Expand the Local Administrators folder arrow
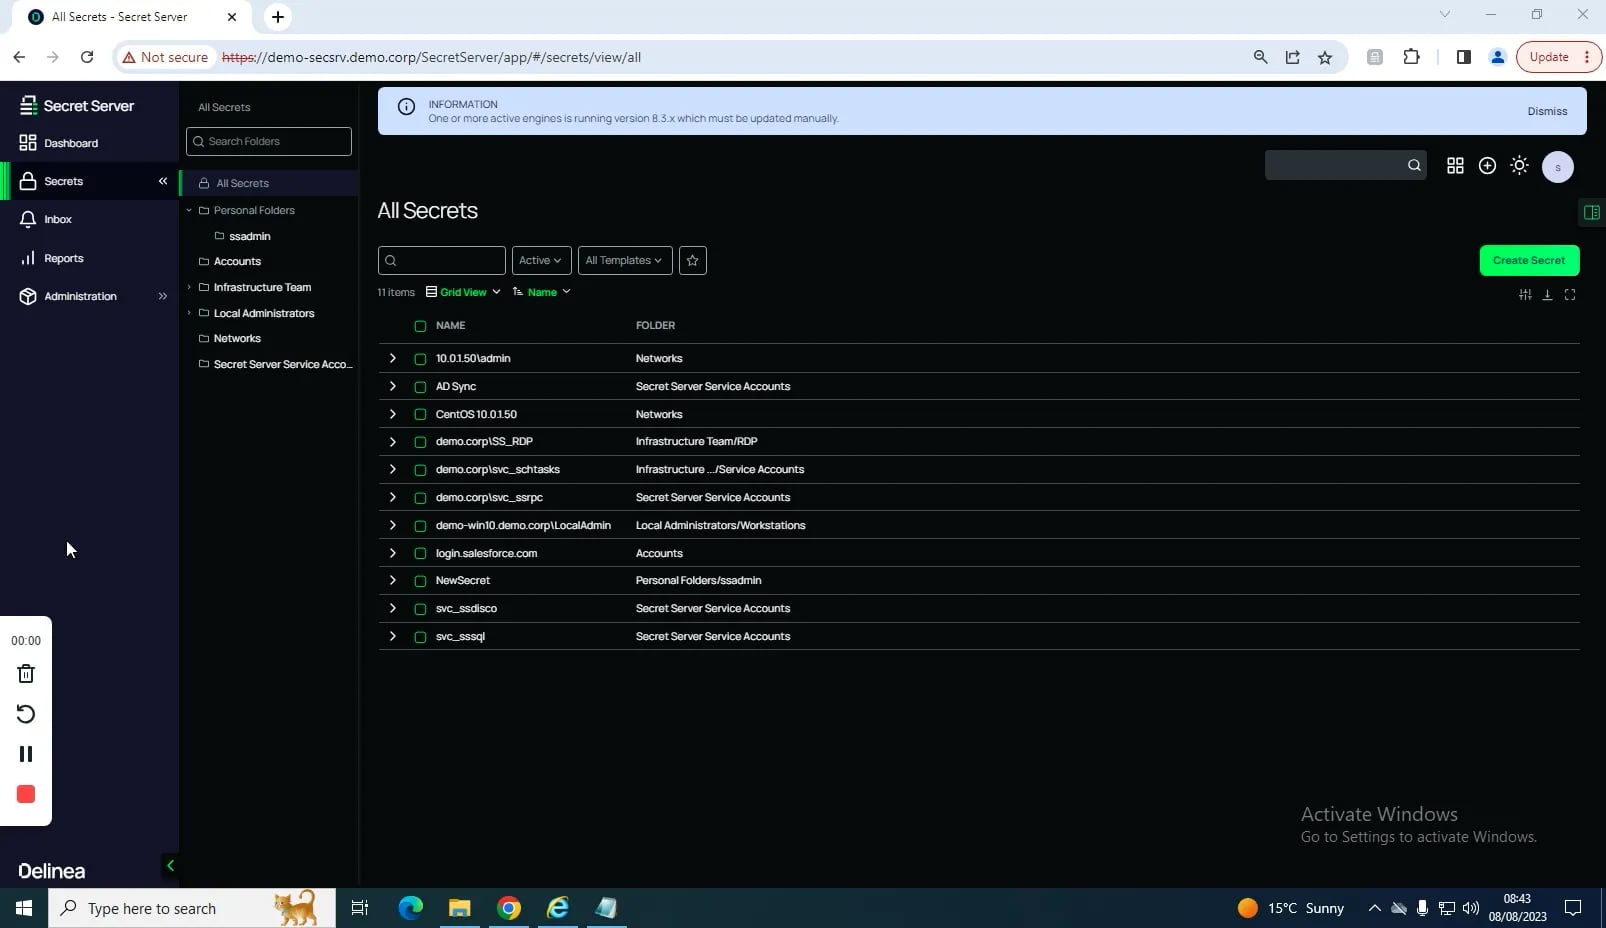The image size is (1606, 928). 189,313
